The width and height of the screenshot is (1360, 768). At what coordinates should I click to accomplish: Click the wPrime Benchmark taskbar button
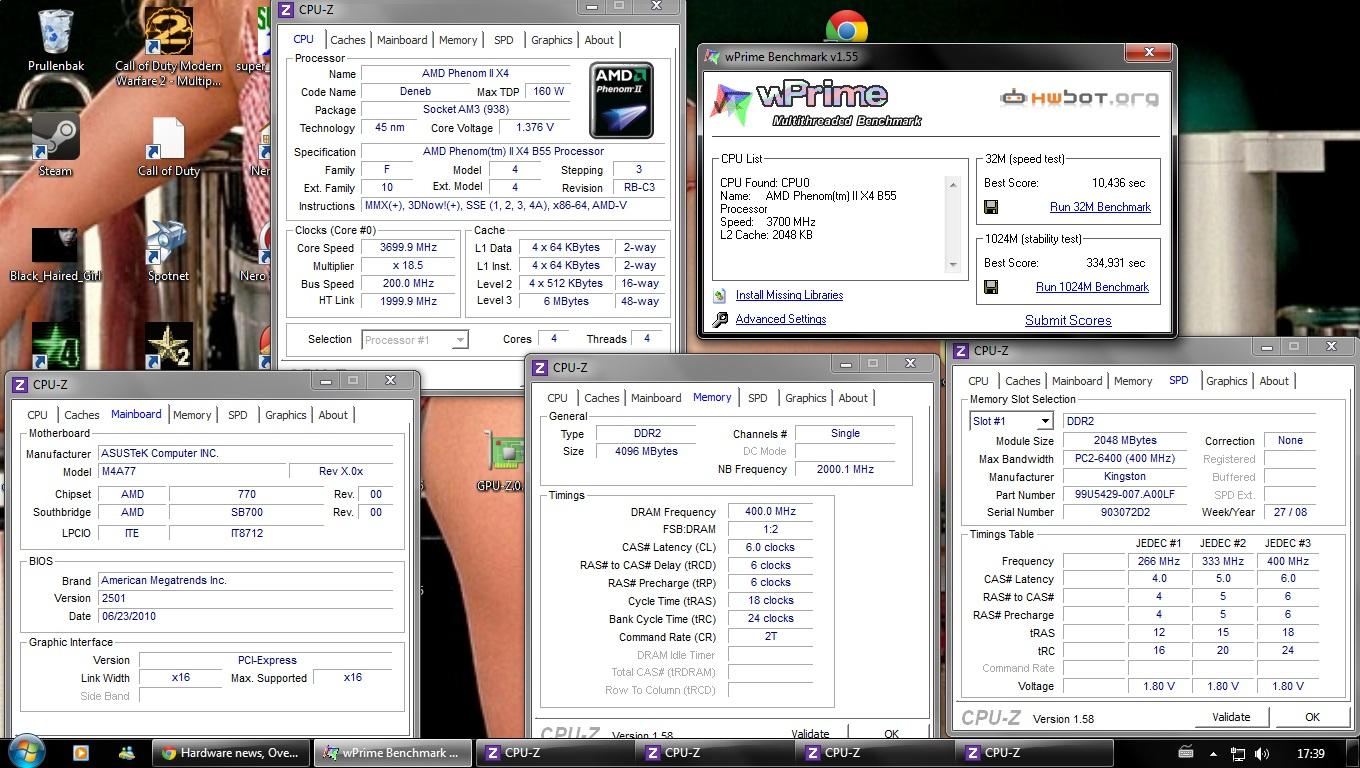coord(392,753)
